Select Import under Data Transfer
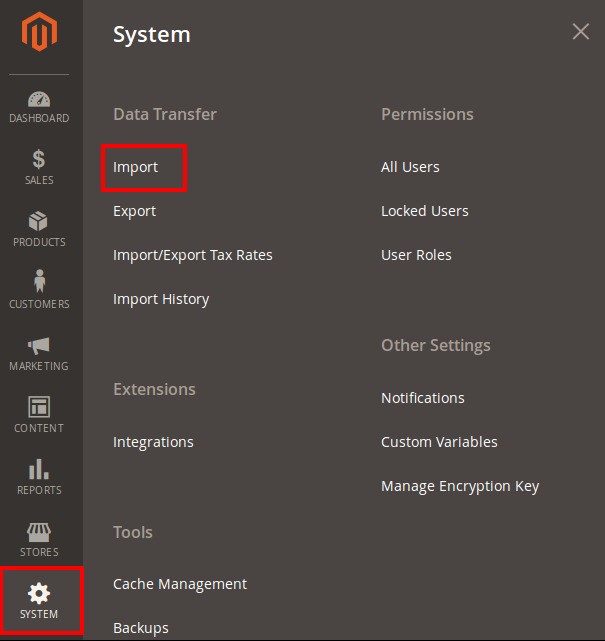The image size is (605, 641). coord(136,167)
